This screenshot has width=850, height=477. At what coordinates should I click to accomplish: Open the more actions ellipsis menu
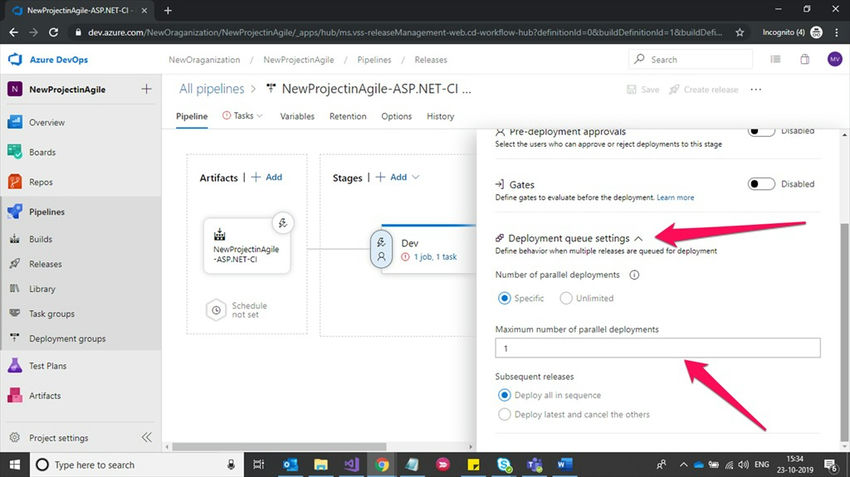pos(756,89)
